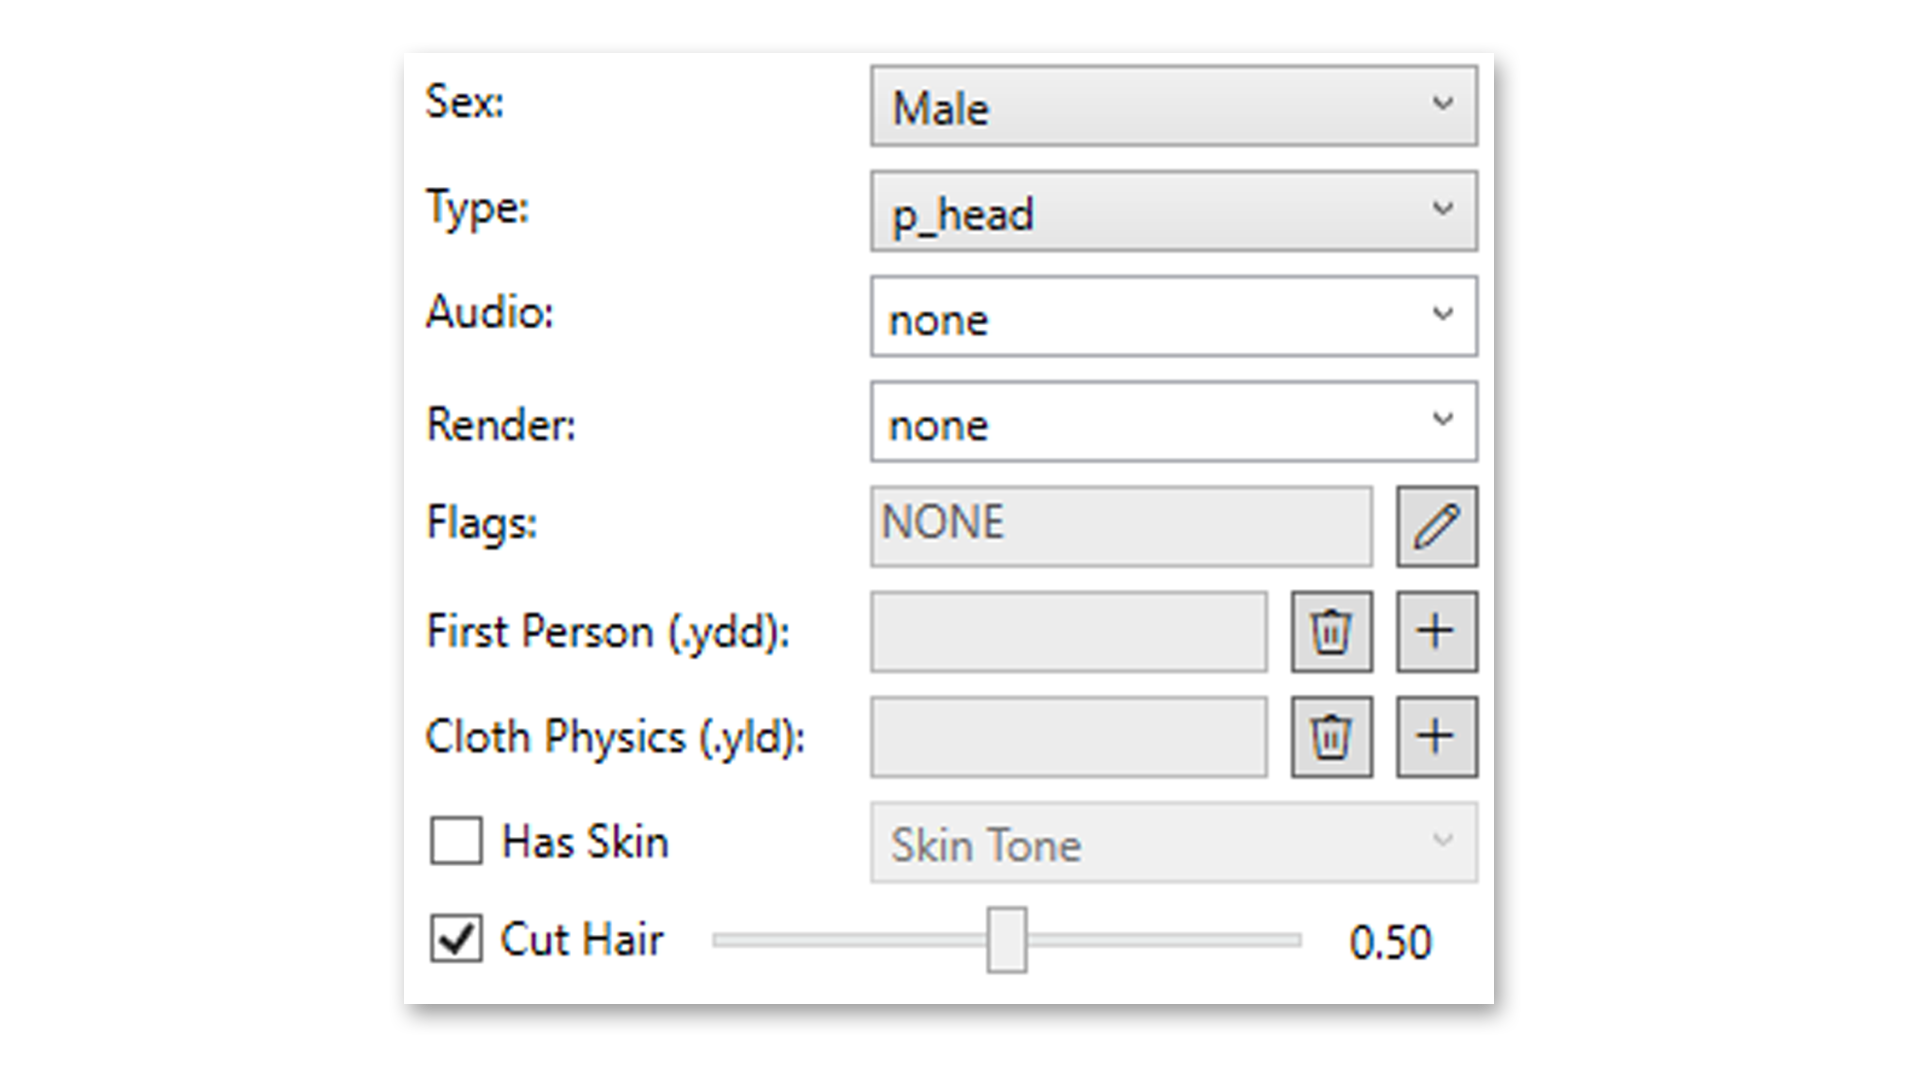Image resolution: width=1920 pixels, height=1080 pixels.
Task: Click the Type dropdown chevron
Action: pyautogui.click(x=1441, y=209)
